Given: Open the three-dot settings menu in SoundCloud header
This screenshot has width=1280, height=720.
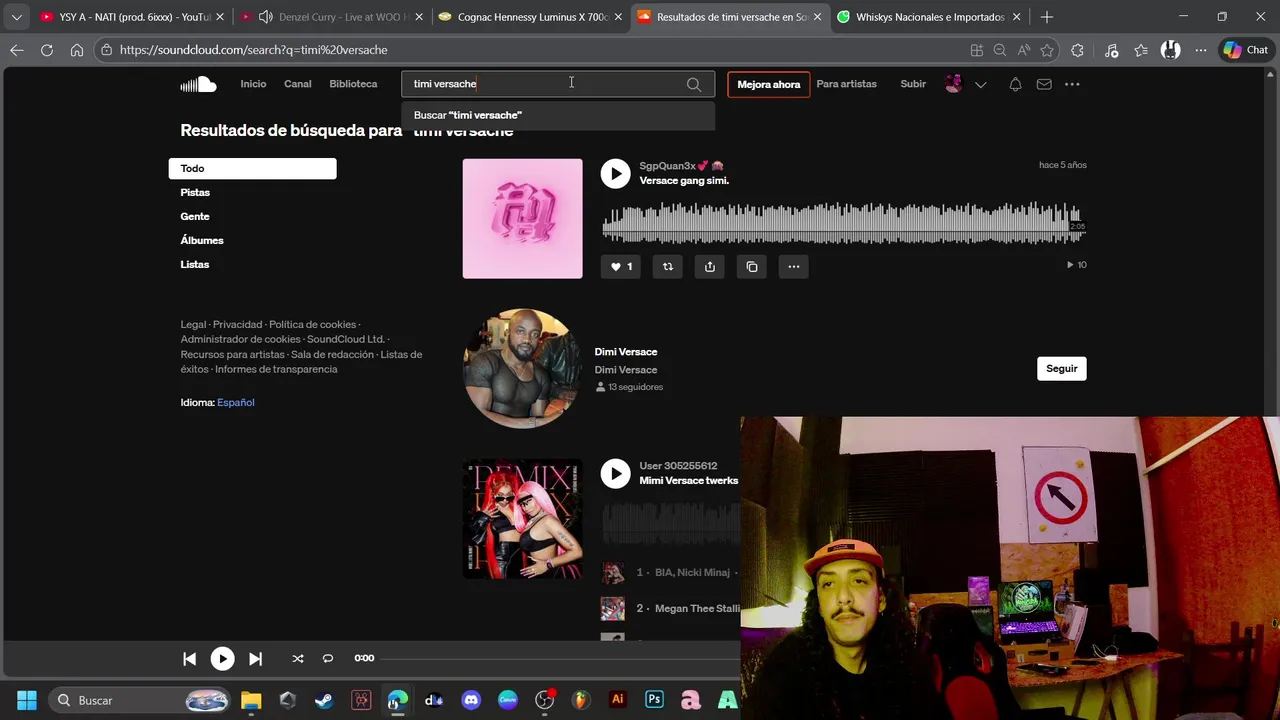Looking at the screenshot, I should pos(1072,84).
